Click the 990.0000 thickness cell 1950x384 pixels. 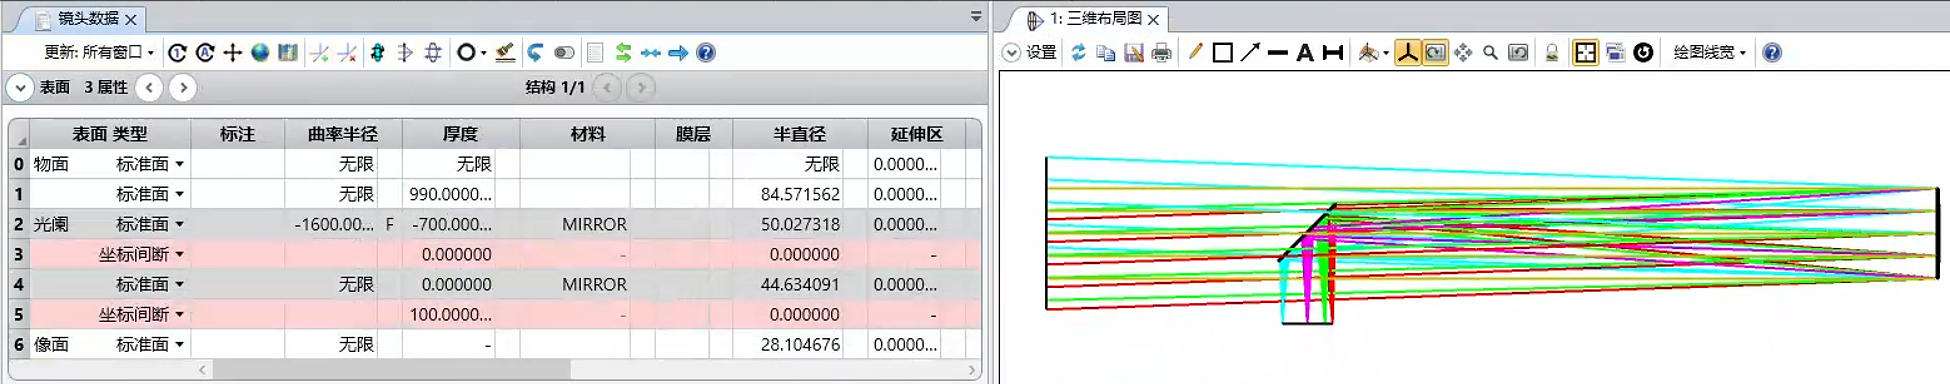(449, 194)
